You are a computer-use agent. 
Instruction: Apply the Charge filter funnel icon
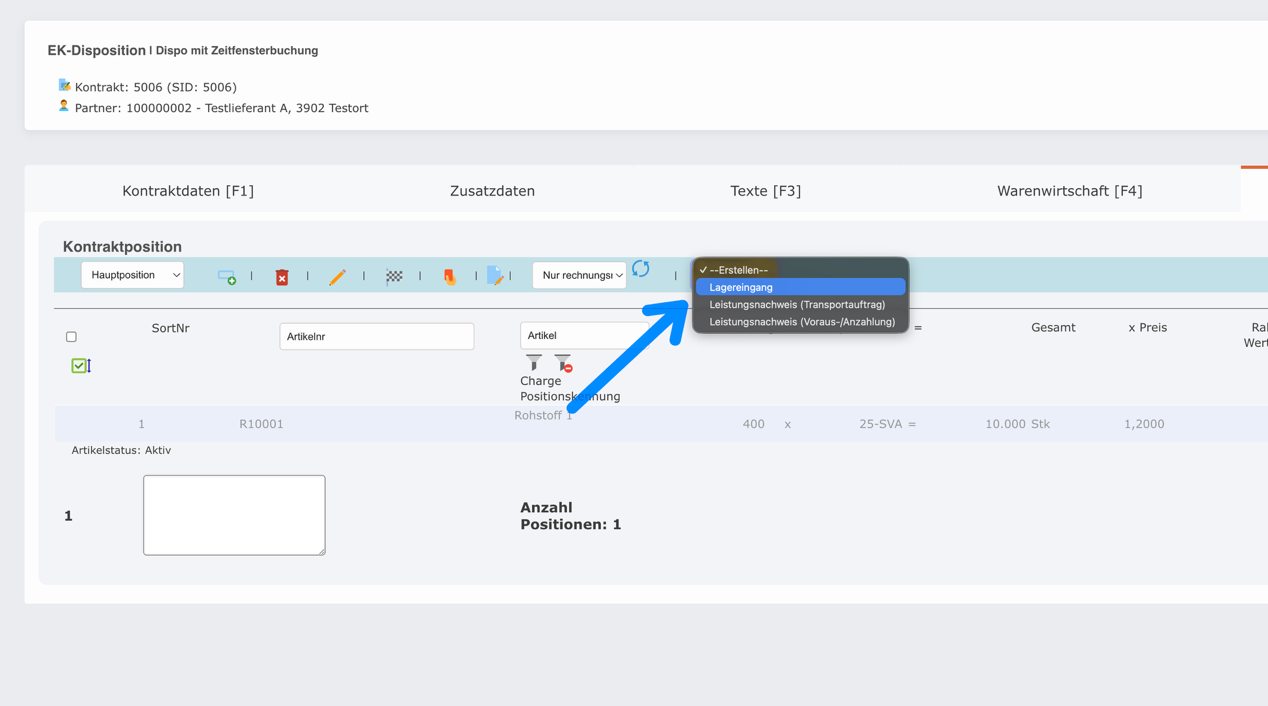533,362
